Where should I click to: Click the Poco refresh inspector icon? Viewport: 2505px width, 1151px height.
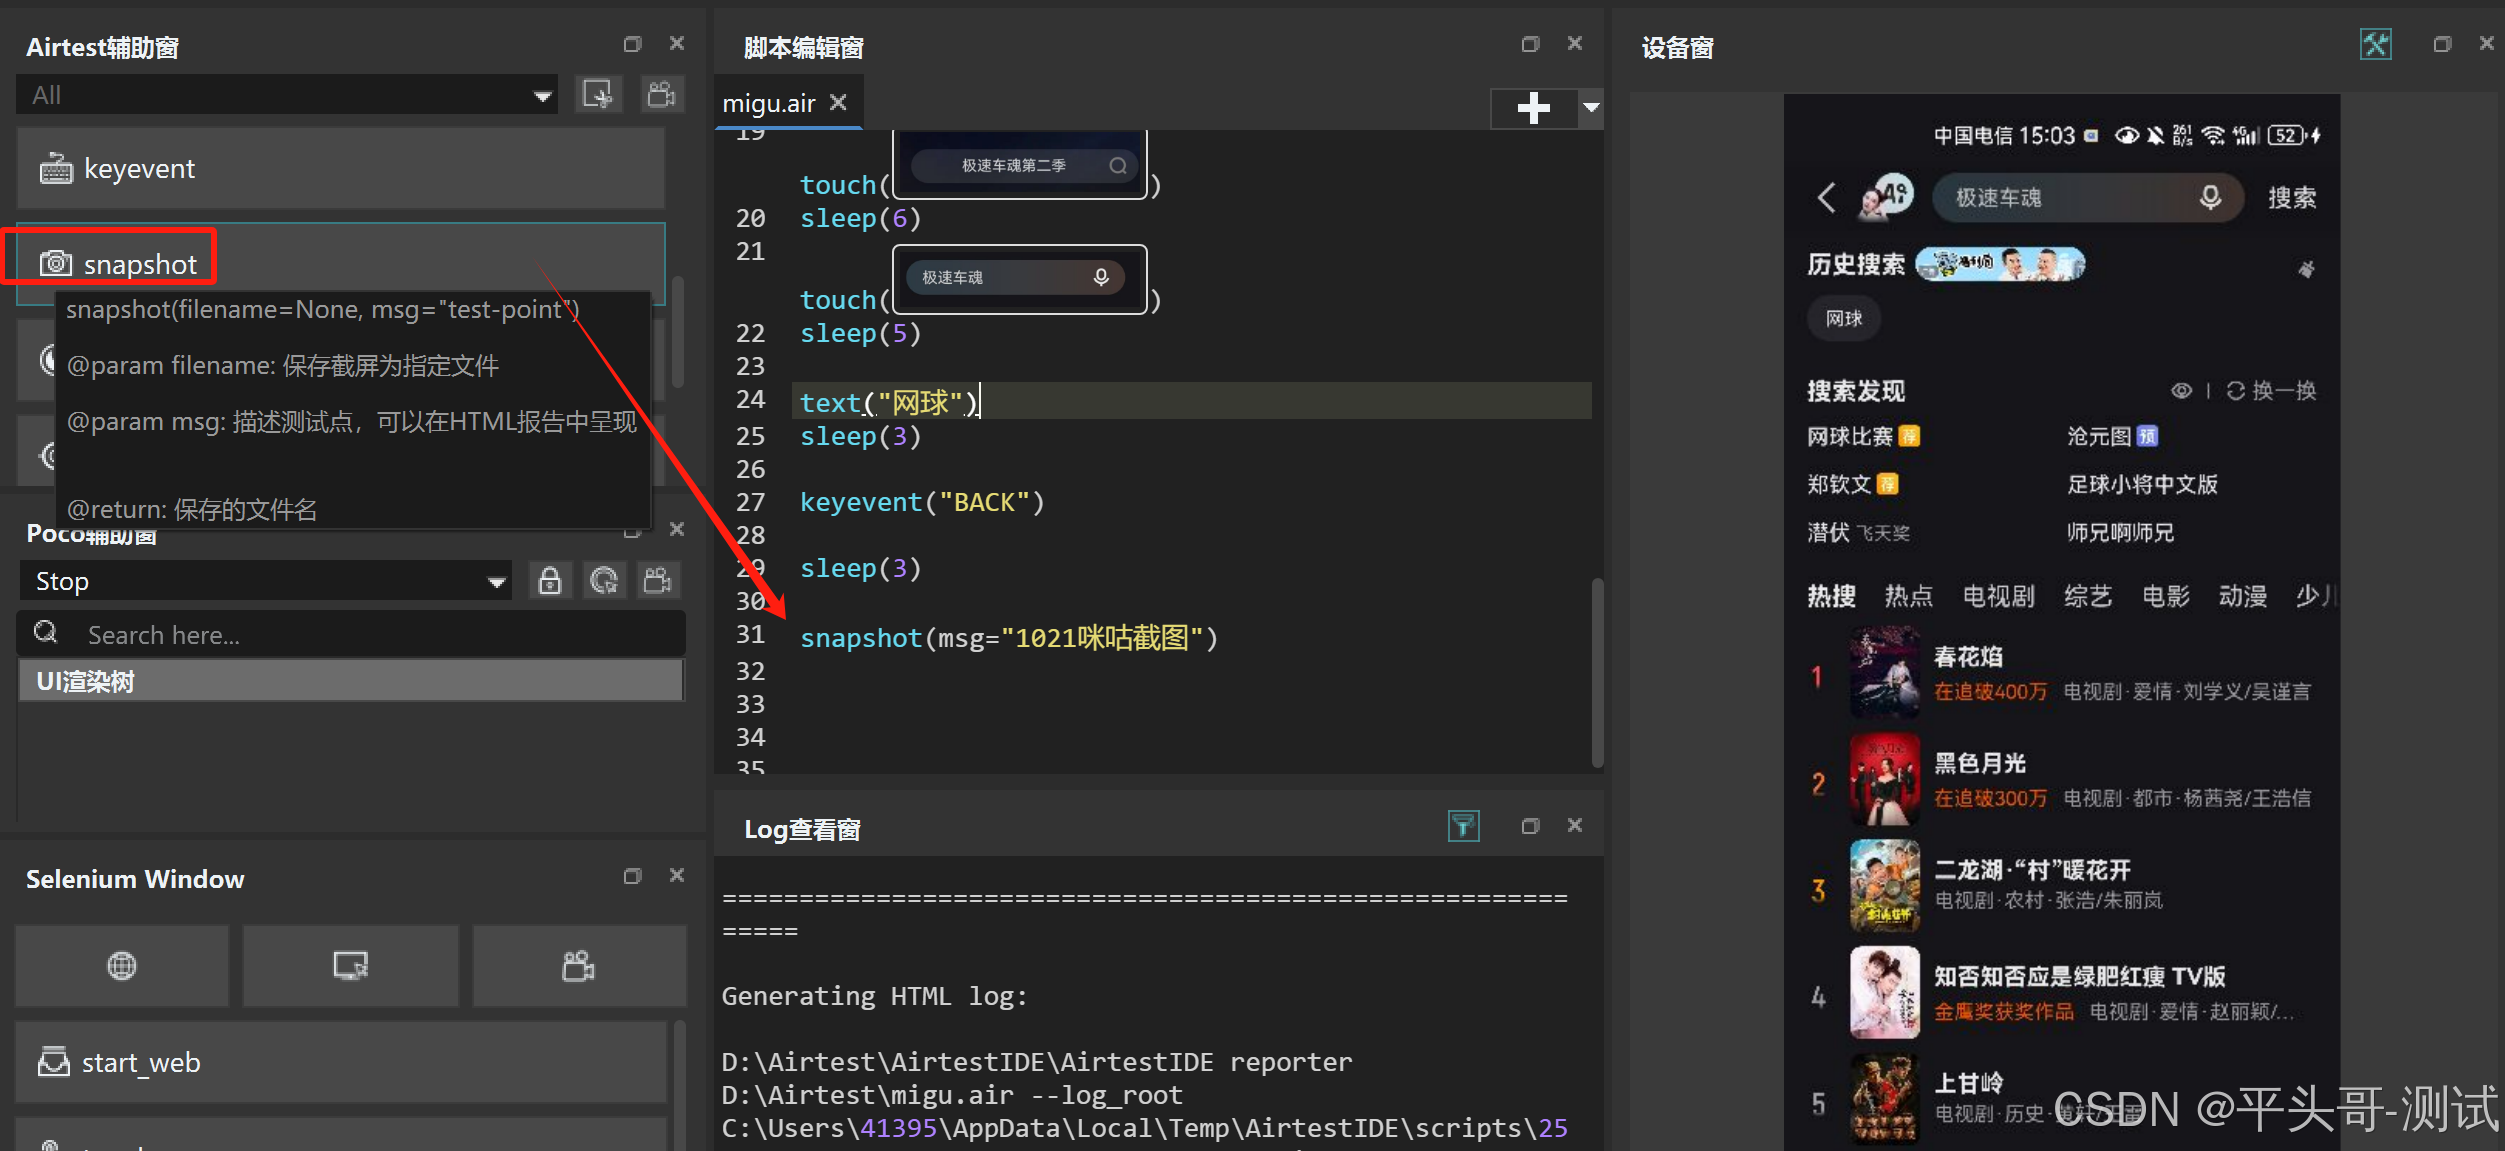point(604,581)
